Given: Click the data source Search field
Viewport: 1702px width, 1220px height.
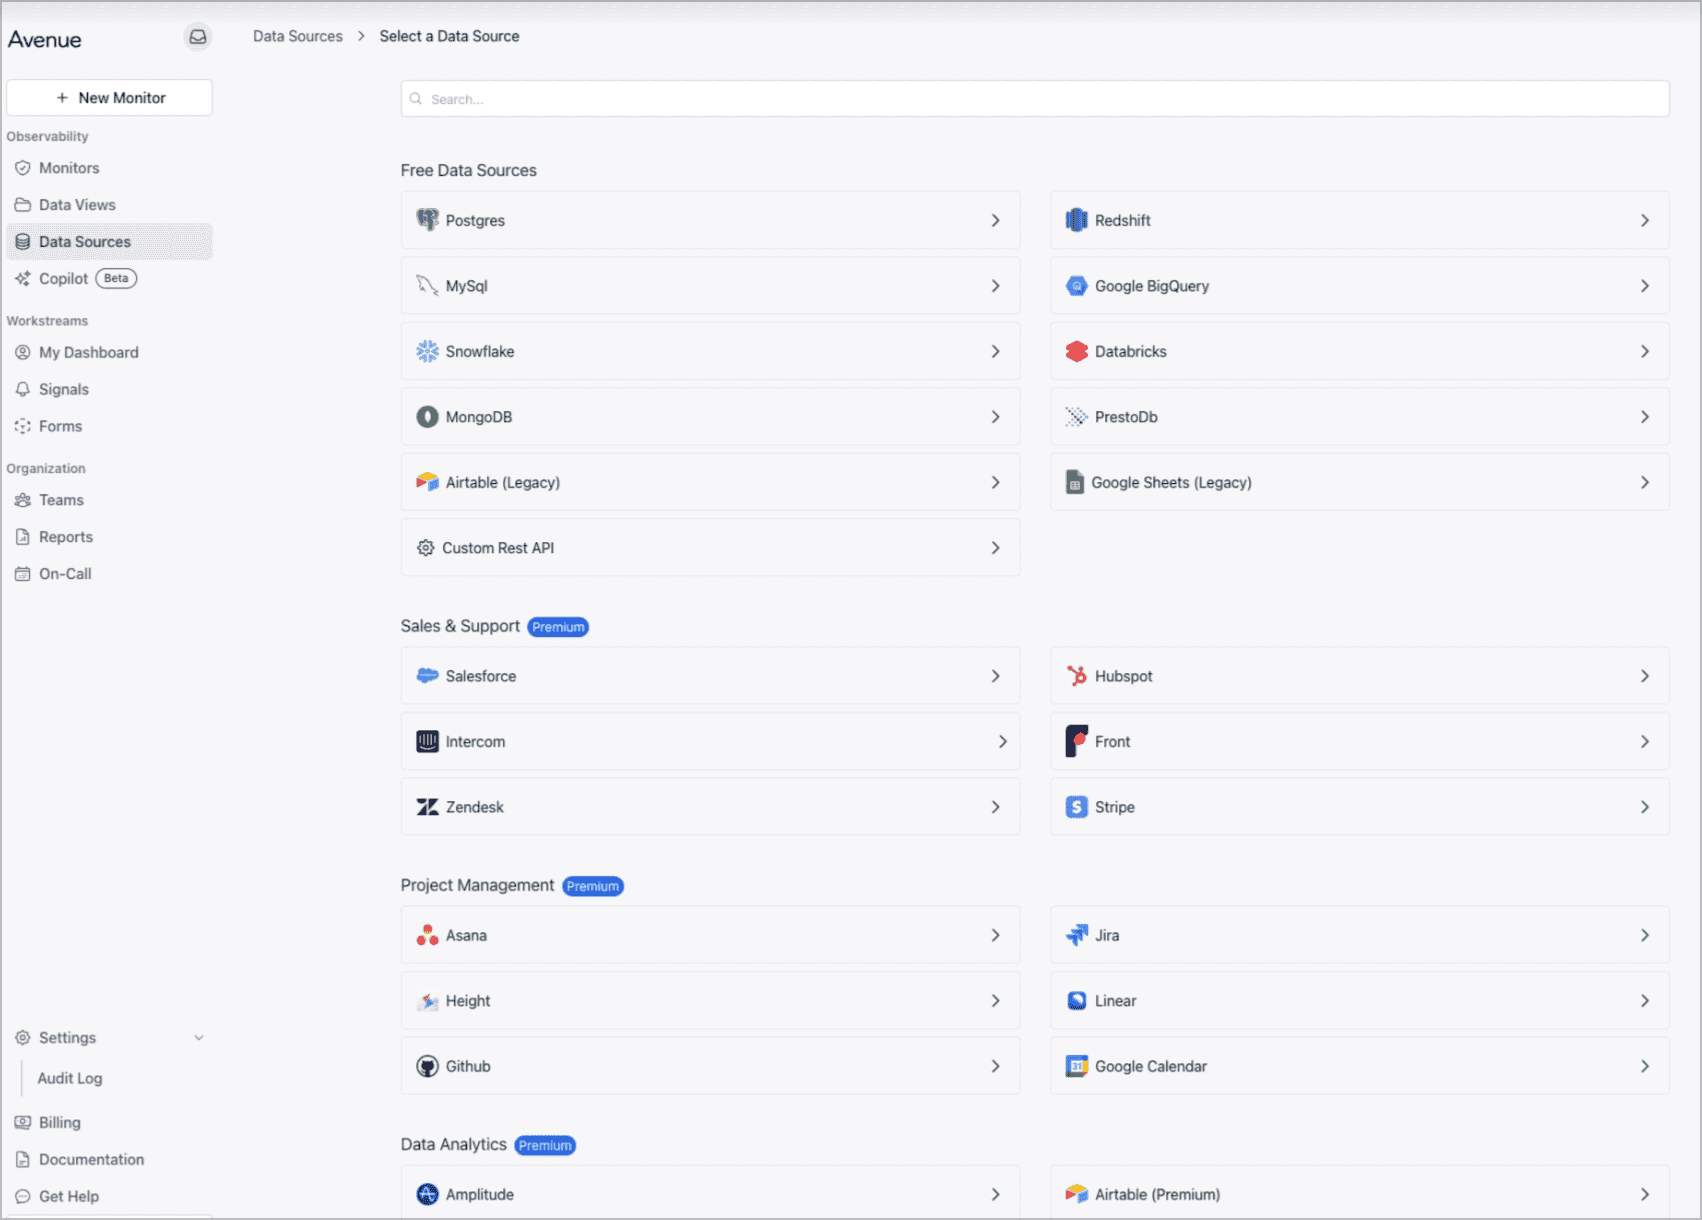Looking at the screenshot, I should pyautogui.click(x=1035, y=99).
